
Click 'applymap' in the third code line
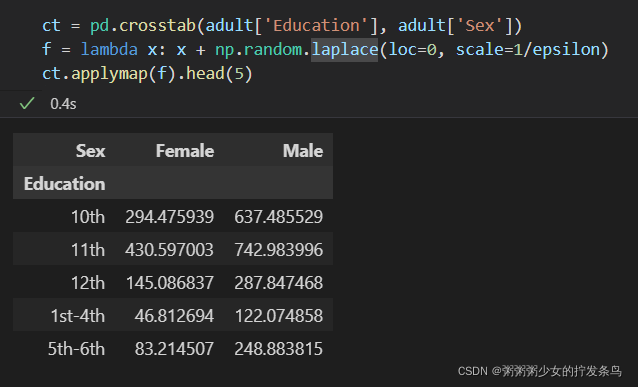pos(109,74)
